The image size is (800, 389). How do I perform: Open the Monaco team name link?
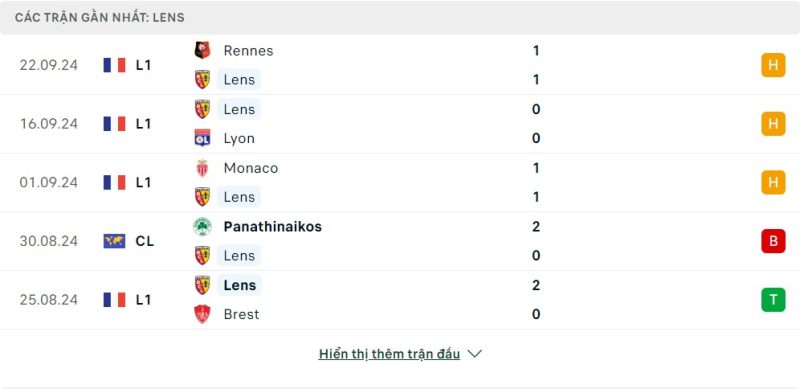click(x=251, y=168)
